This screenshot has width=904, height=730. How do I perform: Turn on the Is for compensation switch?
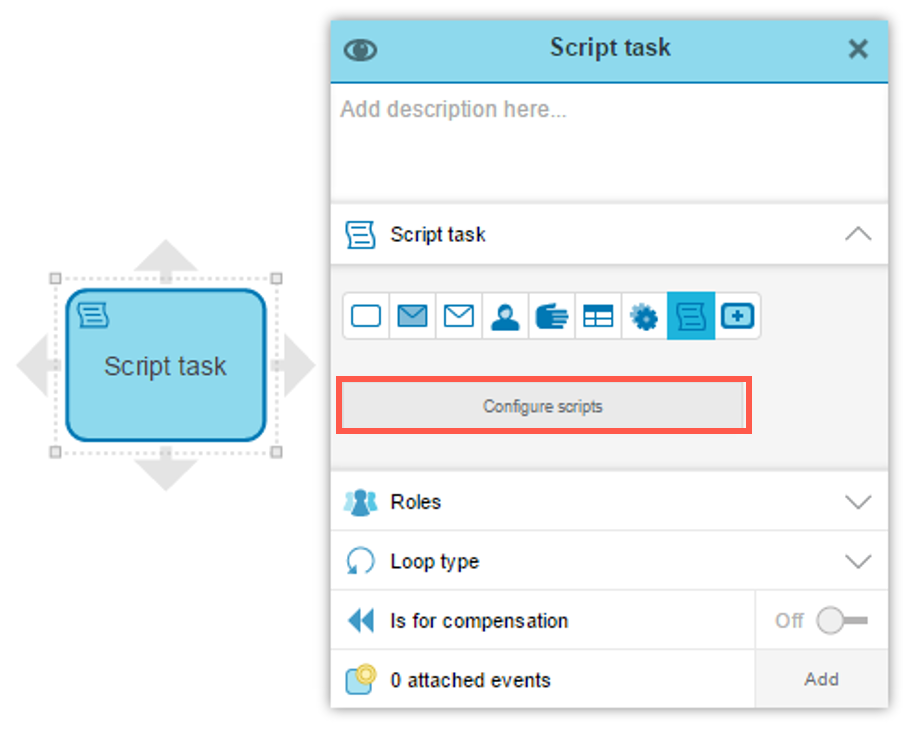[841, 621]
